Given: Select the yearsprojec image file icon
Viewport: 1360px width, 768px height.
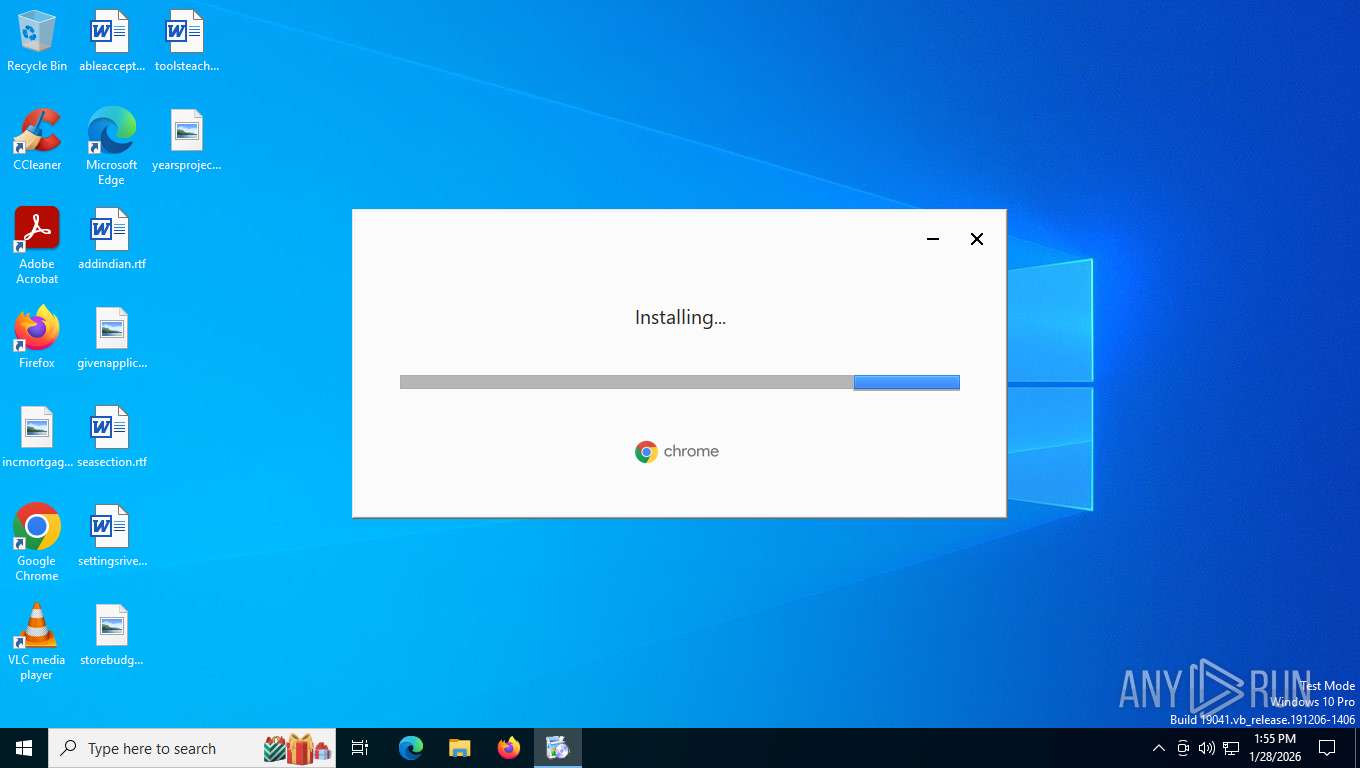Looking at the screenshot, I should pyautogui.click(x=186, y=140).
